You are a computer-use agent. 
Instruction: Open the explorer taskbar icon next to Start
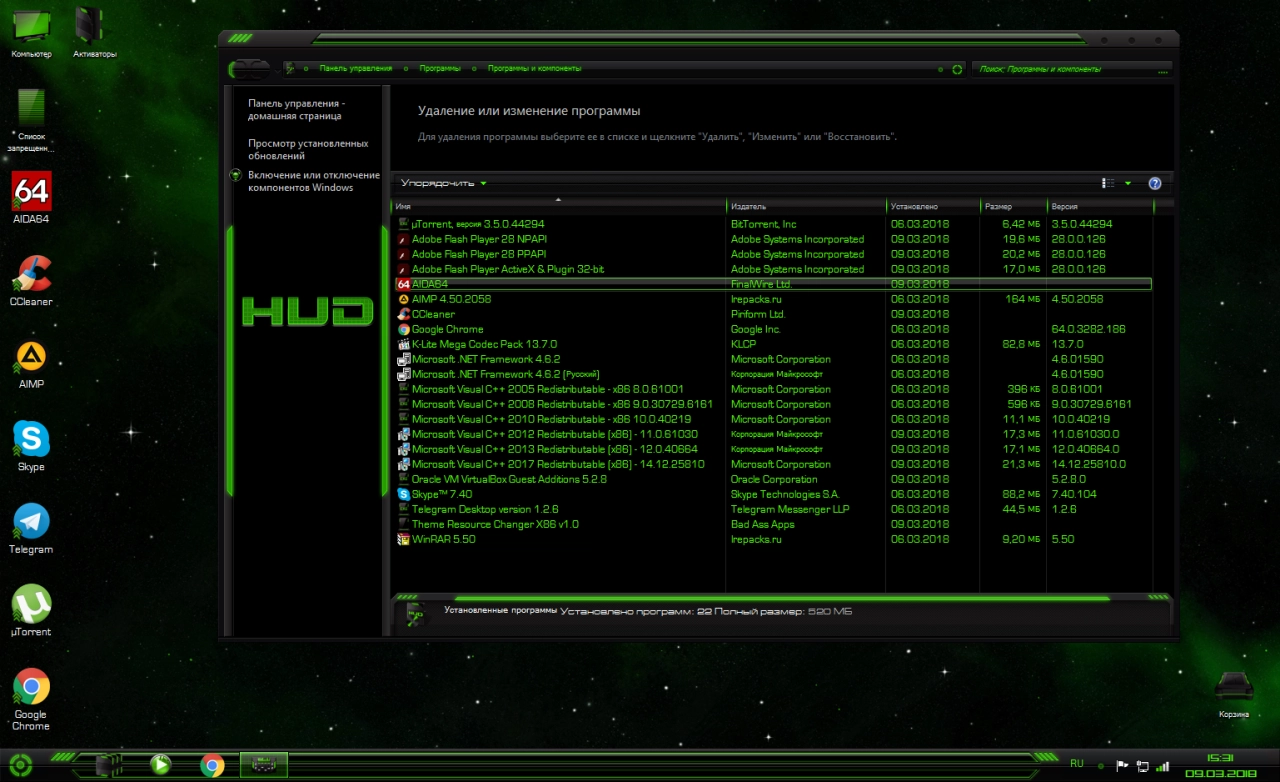pos(108,766)
